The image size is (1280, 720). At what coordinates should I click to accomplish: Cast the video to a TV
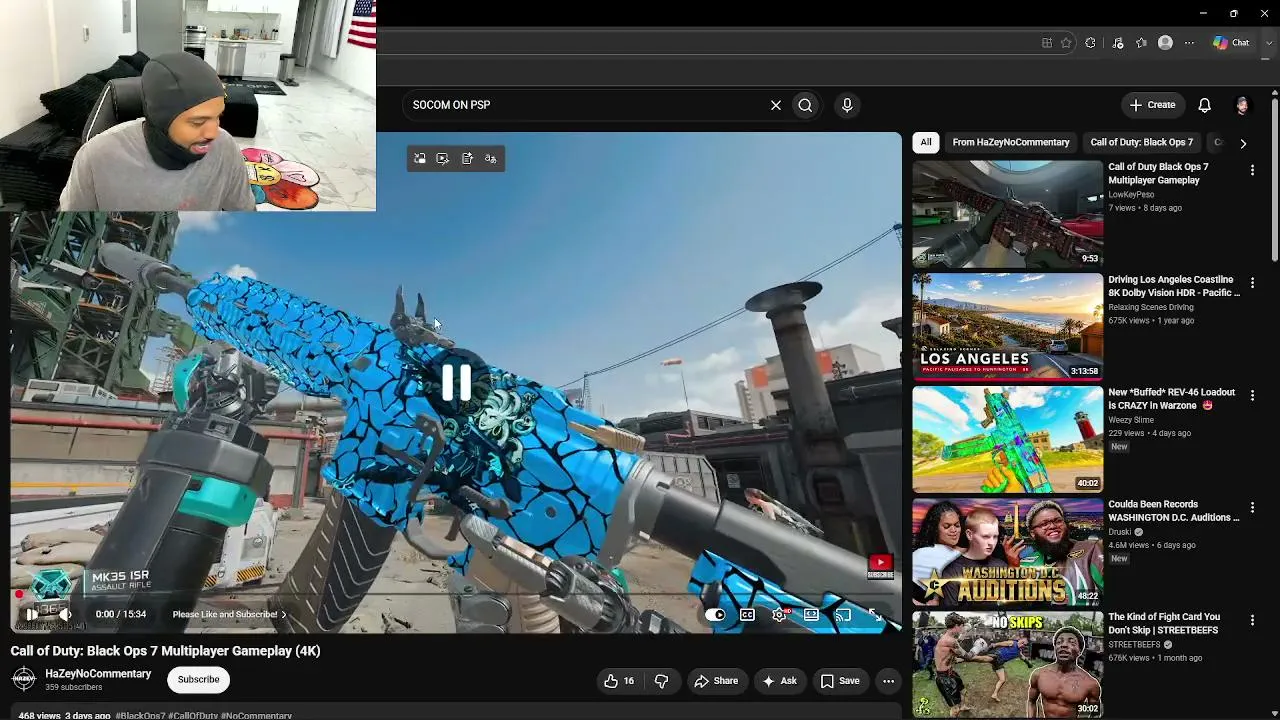point(843,614)
